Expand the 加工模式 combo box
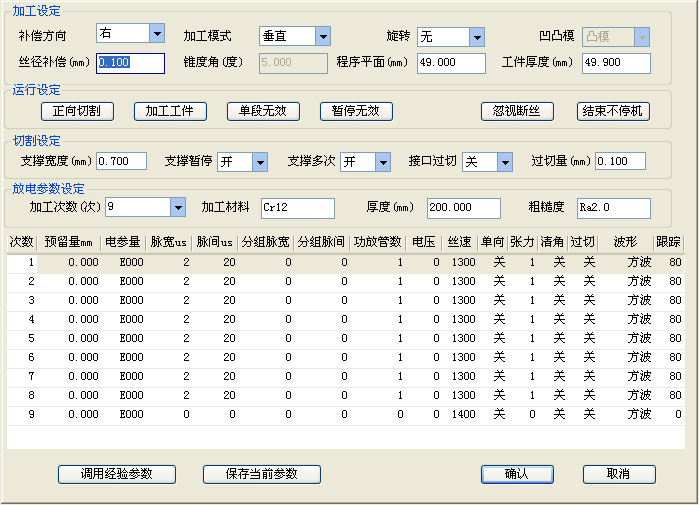 (322, 36)
